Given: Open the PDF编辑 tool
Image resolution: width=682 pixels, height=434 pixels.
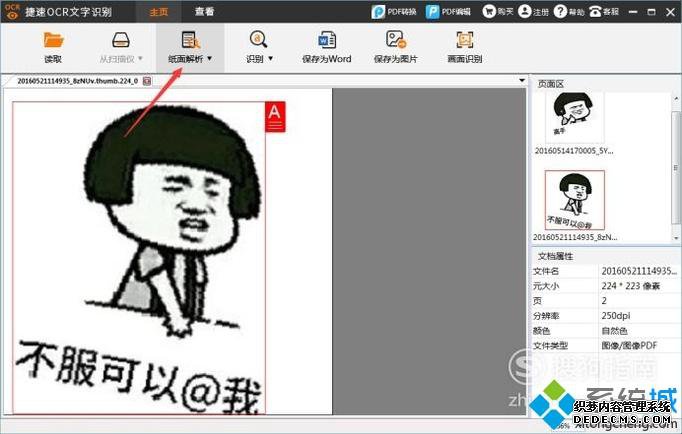Looking at the screenshot, I should tap(448, 11).
